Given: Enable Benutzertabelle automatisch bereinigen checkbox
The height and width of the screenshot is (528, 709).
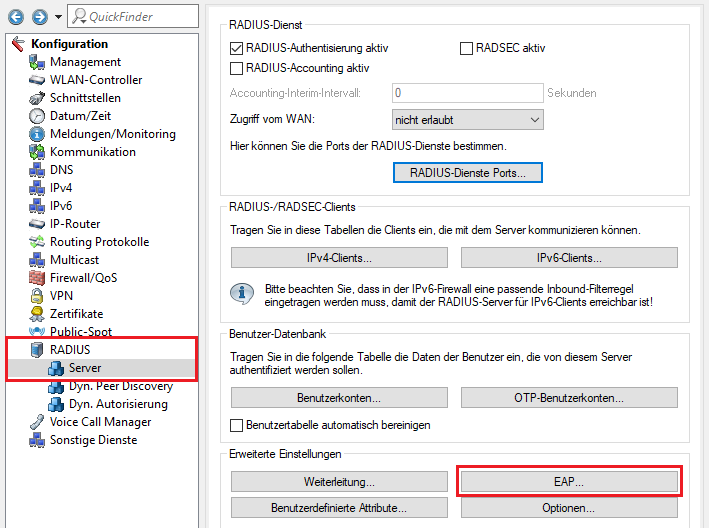Looking at the screenshot, I should point(236,425).
